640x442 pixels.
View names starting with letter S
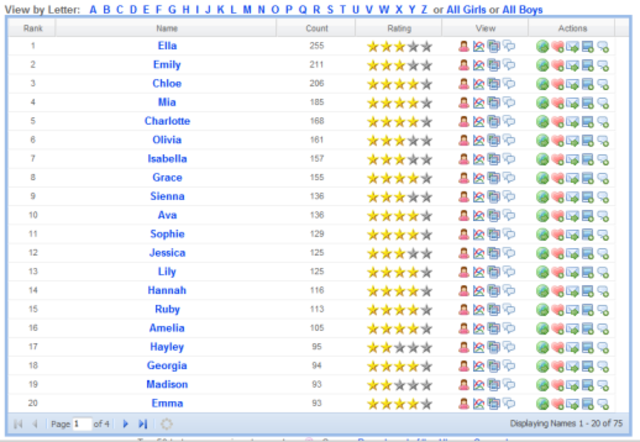coord(330,9)
